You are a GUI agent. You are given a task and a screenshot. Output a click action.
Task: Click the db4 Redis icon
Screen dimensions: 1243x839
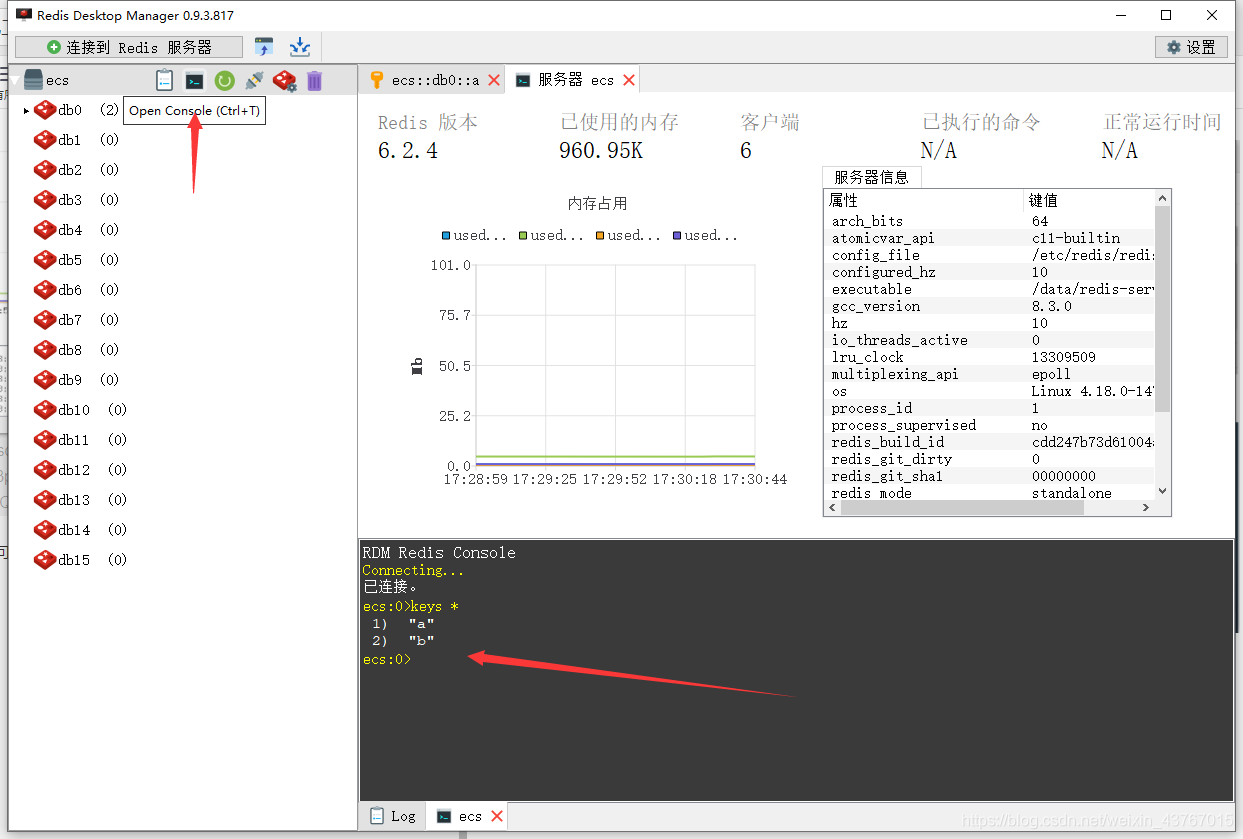coord(45,230)
